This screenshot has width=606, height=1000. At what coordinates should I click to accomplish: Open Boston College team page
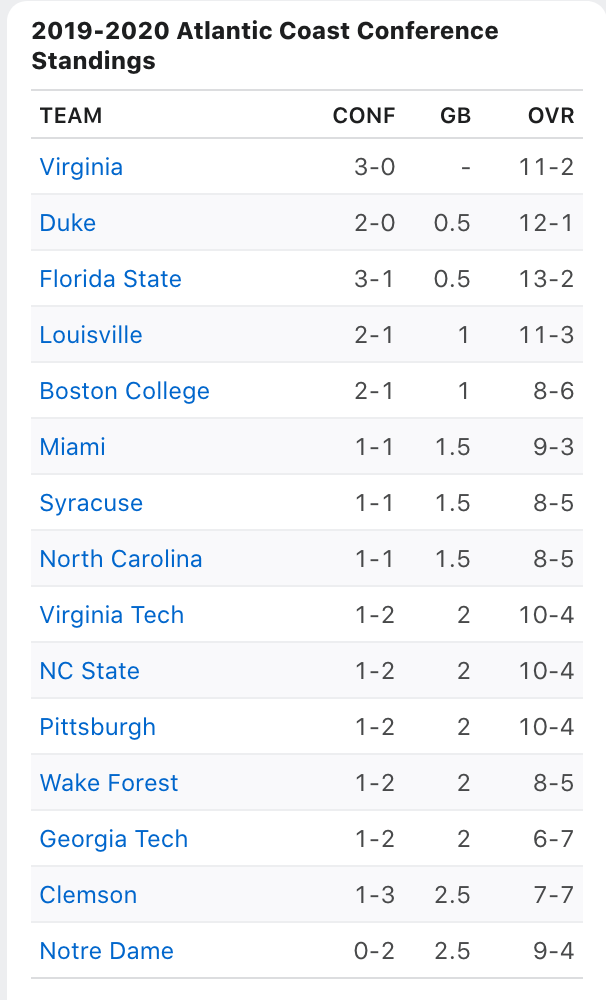click(x=124, y=391)
